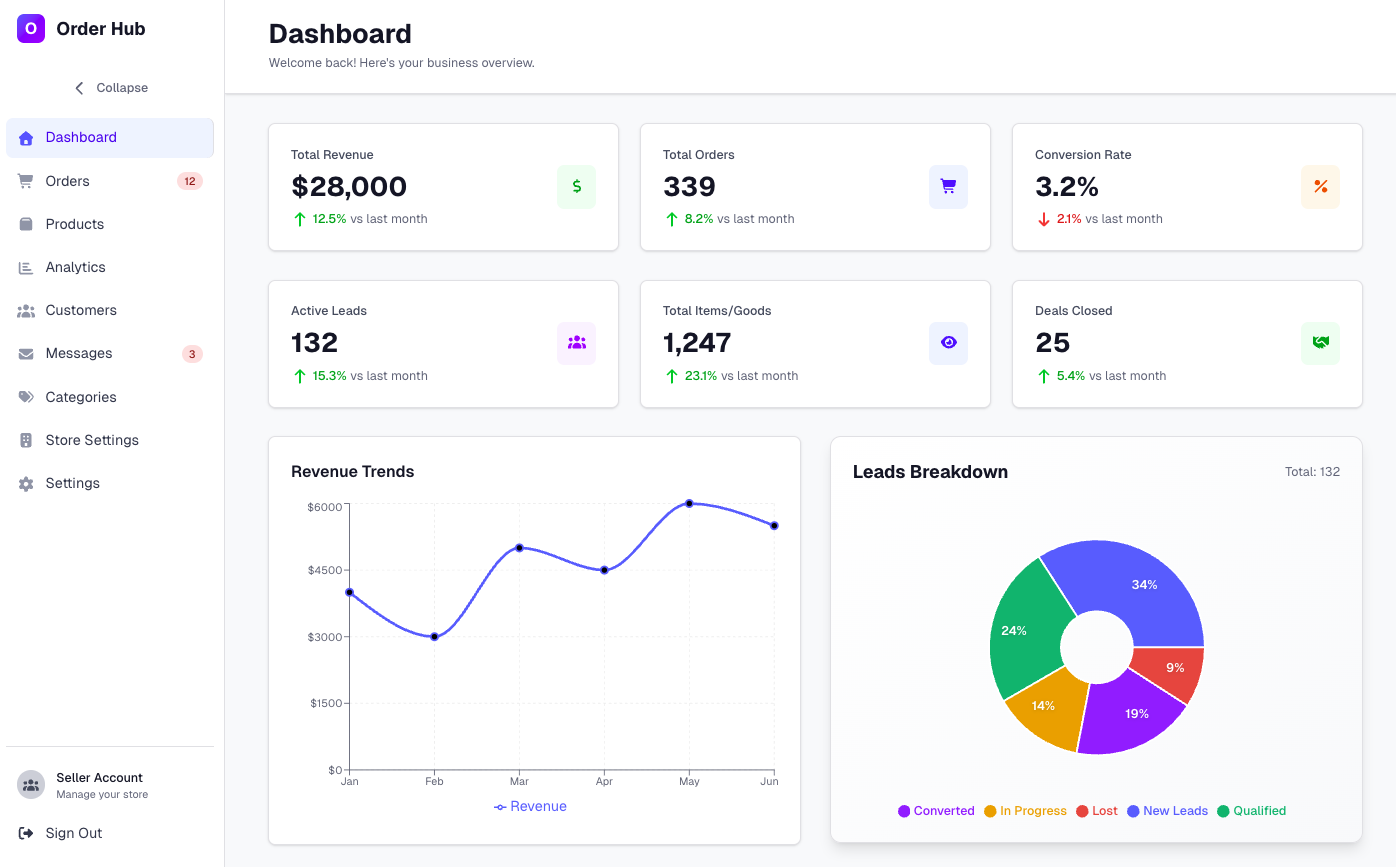Click the Customers people icon

click(25, 310)
